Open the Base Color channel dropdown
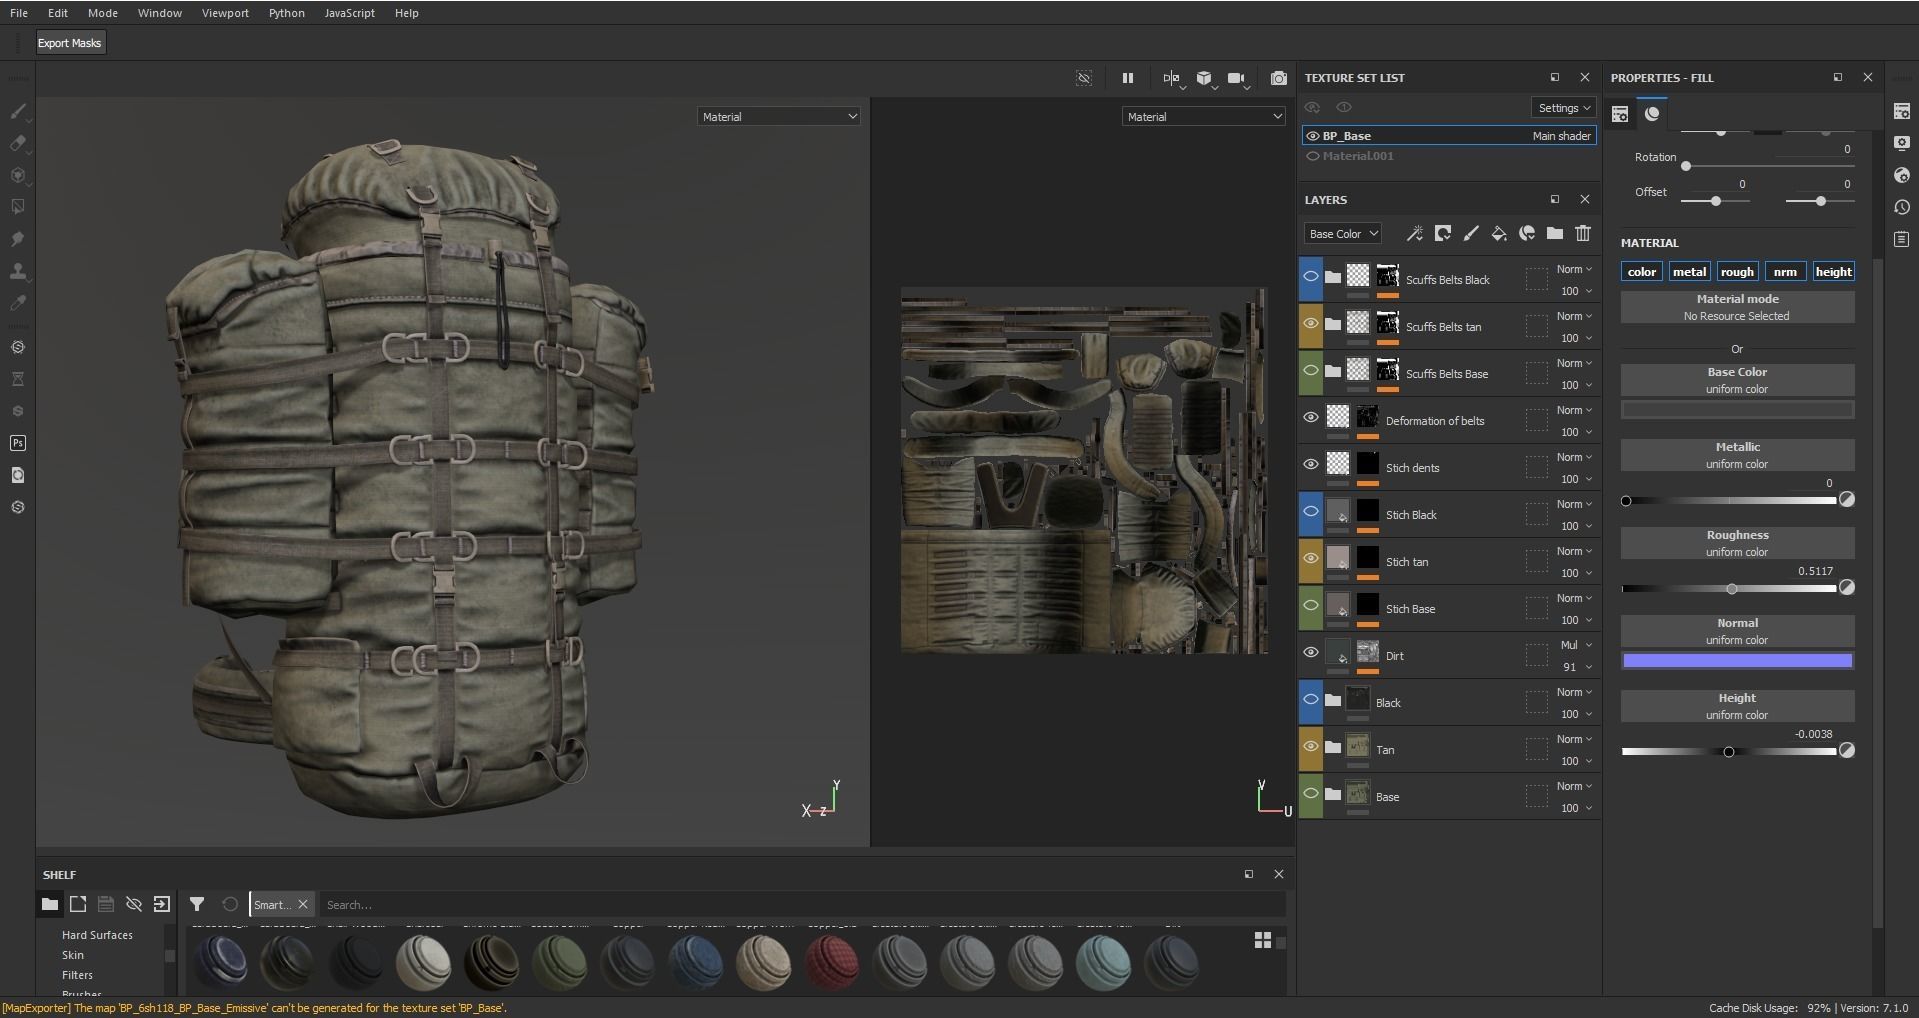The height and width of the screenshot is (1018, 1919). [x=1342, y=233]
